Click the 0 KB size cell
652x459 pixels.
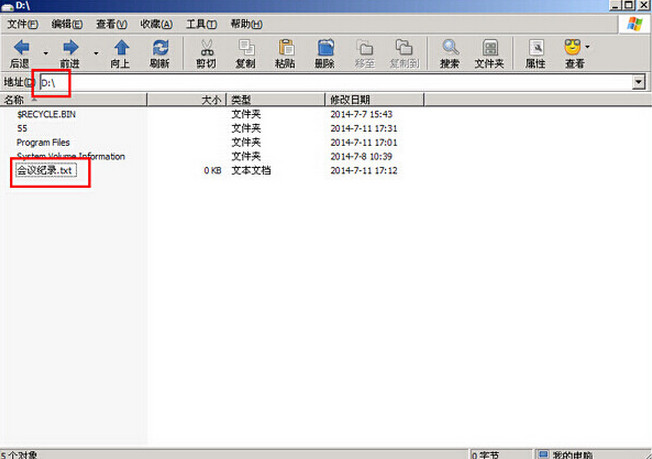coord(212,170)
